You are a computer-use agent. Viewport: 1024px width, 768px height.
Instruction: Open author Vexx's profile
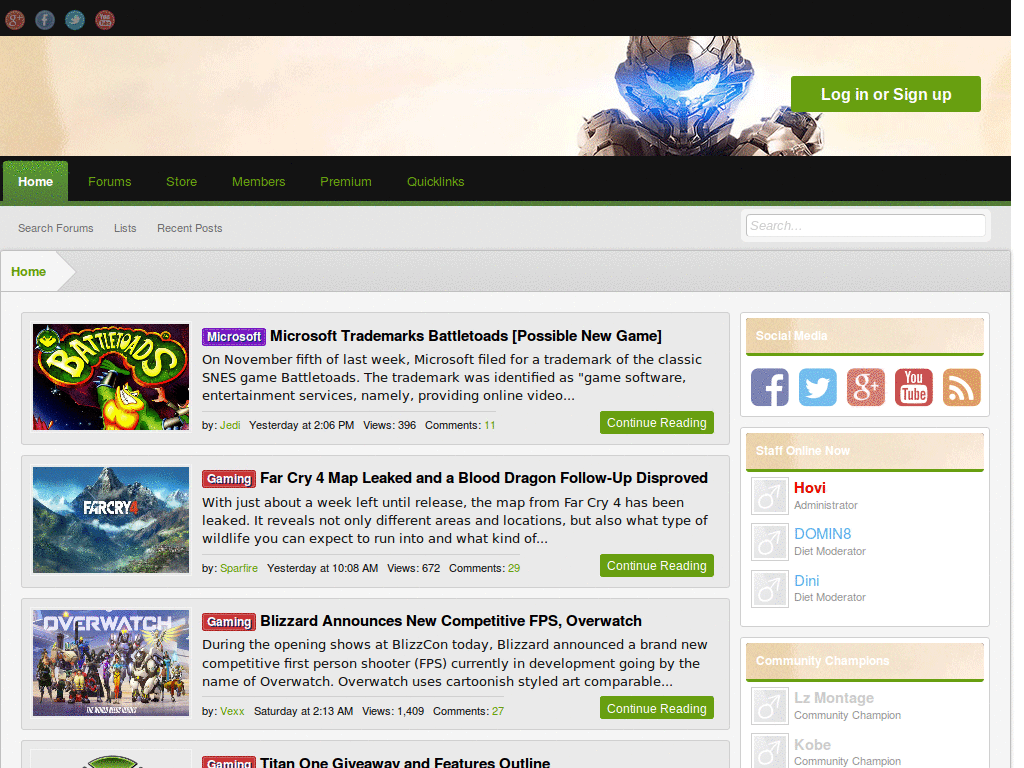(x=232, y=711)
